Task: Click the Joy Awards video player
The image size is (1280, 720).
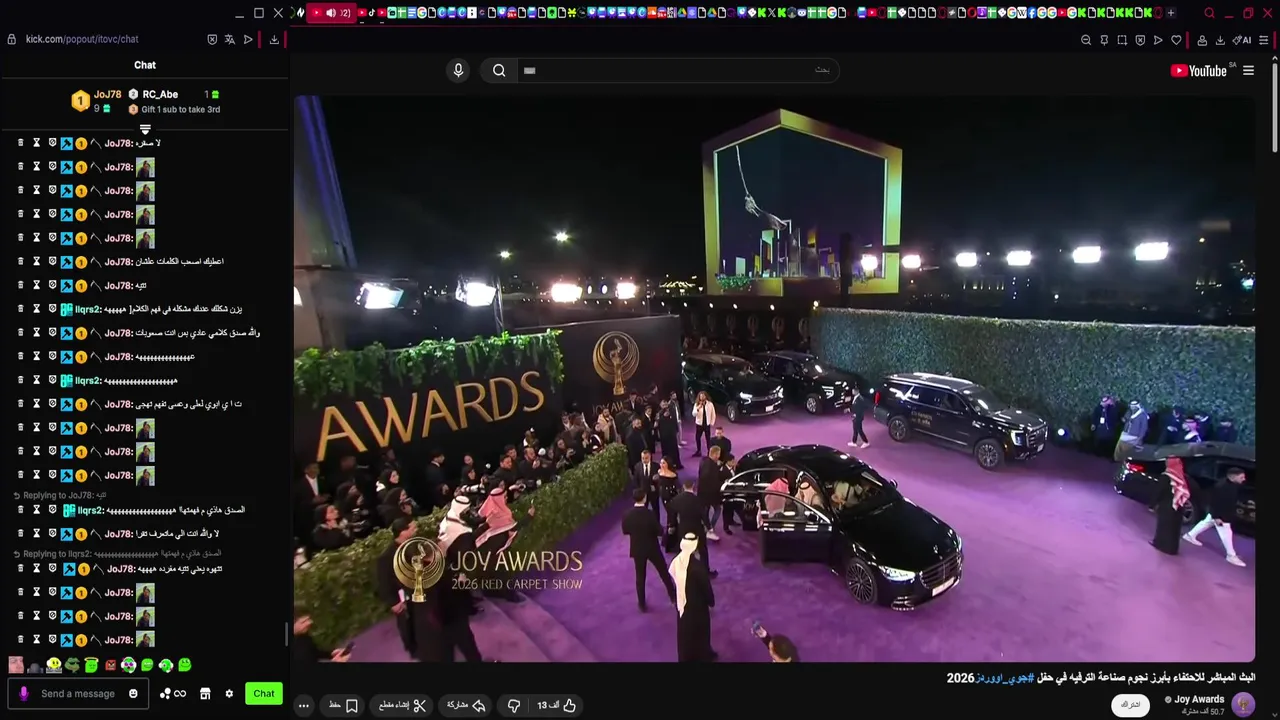Action: click(x=774, y=378)
